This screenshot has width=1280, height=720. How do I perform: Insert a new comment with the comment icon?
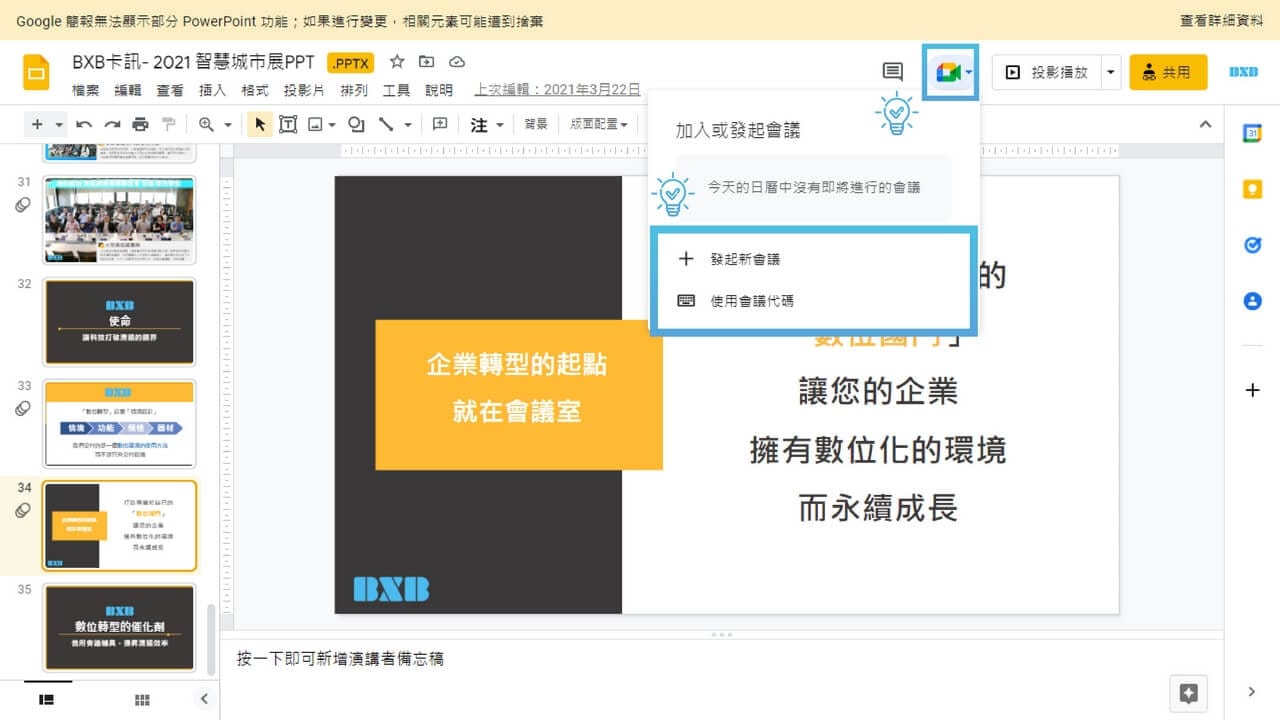(439, 124)
